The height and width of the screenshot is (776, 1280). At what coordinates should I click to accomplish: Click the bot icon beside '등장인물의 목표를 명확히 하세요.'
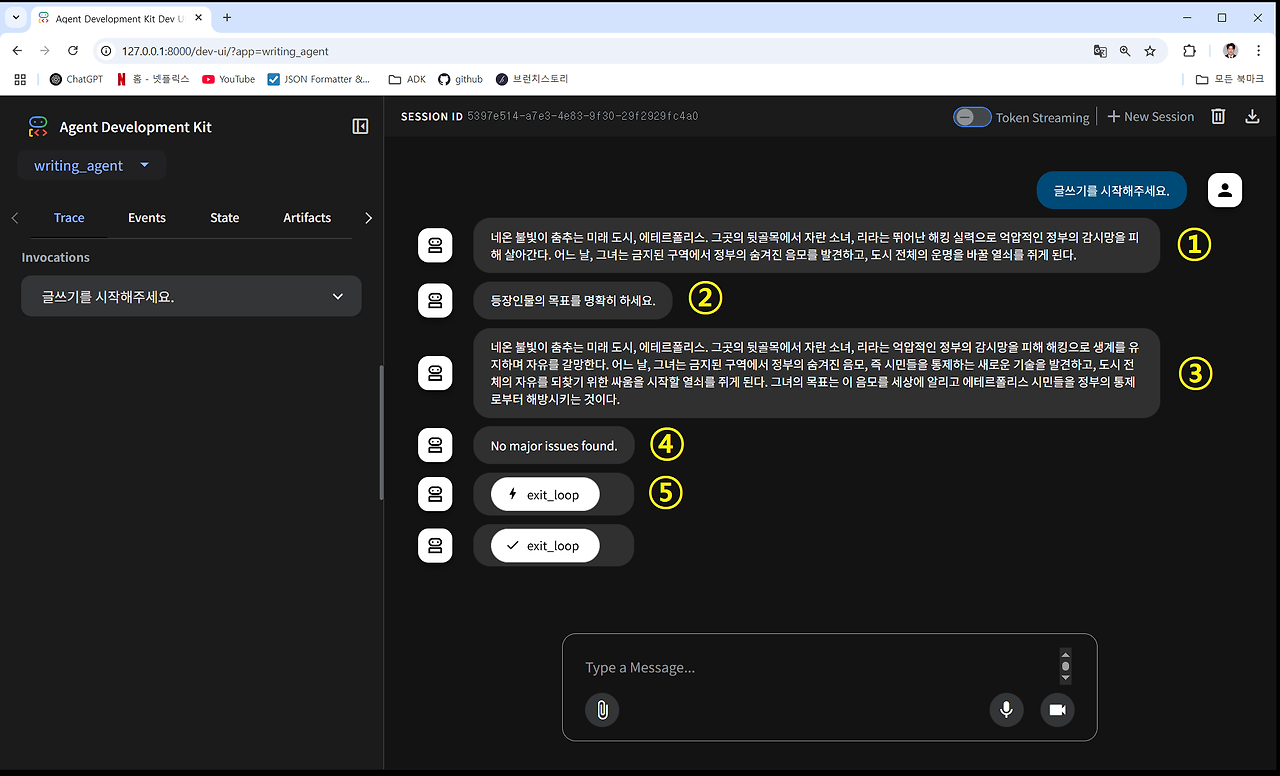coord(435,300)
